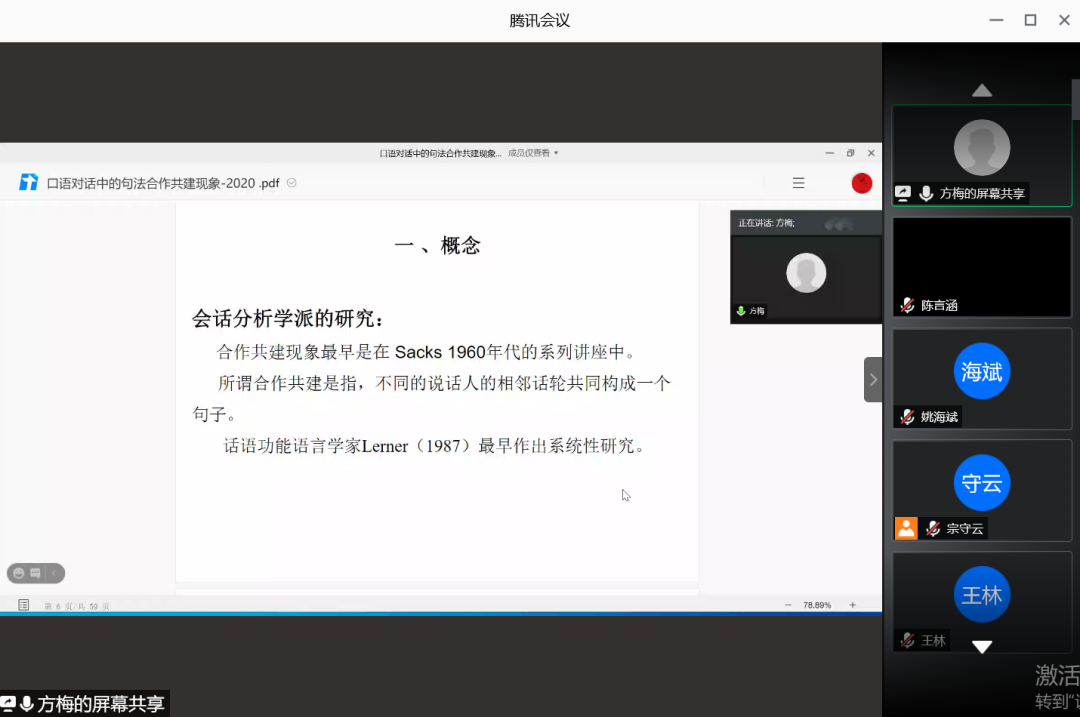1080x717 pixels.
Task: Minimize the shared PDF viewer inner window
Action: pos(829,153)
